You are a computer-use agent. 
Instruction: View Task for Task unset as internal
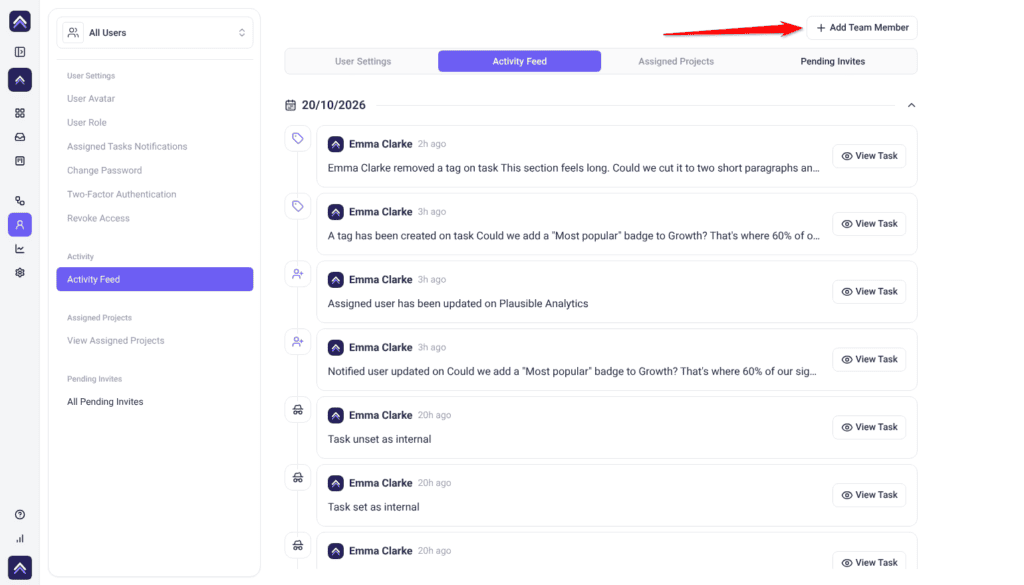(x=869, y=428)
